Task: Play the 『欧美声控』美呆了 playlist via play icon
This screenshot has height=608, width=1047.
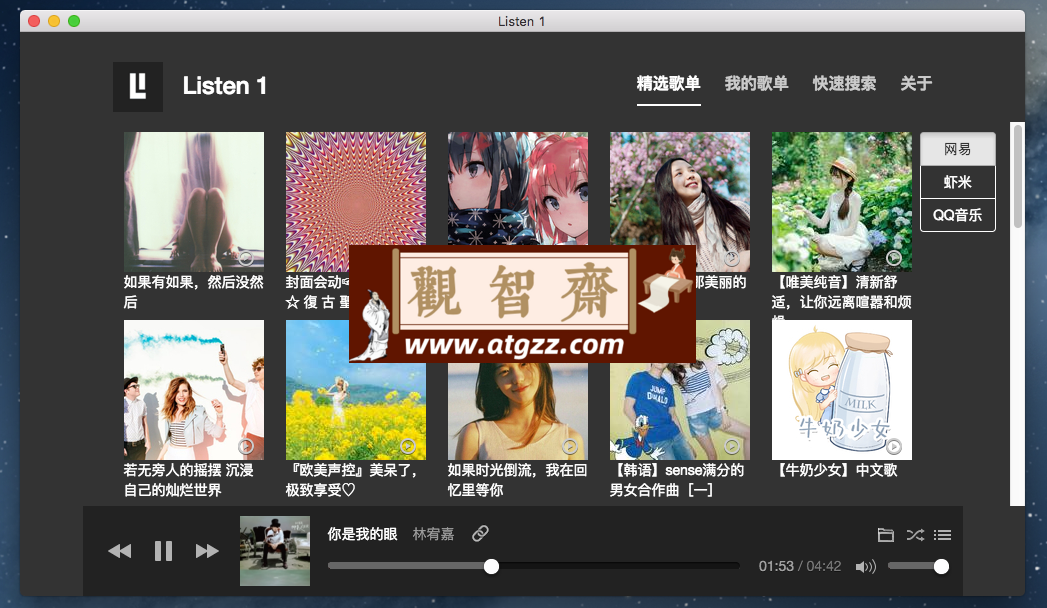Action: (407, 446)
